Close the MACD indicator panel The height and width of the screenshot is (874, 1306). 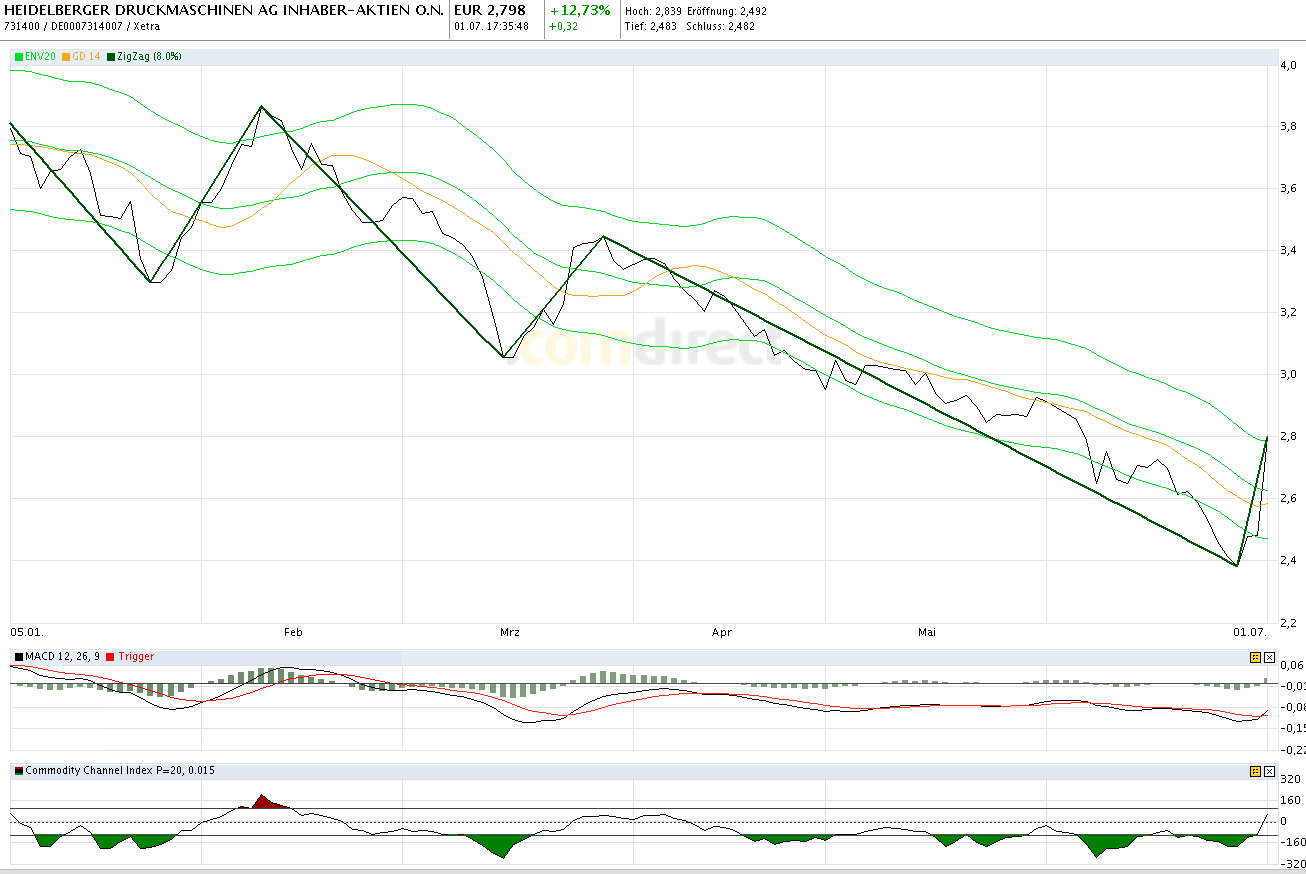click(x=1269, y=657)
